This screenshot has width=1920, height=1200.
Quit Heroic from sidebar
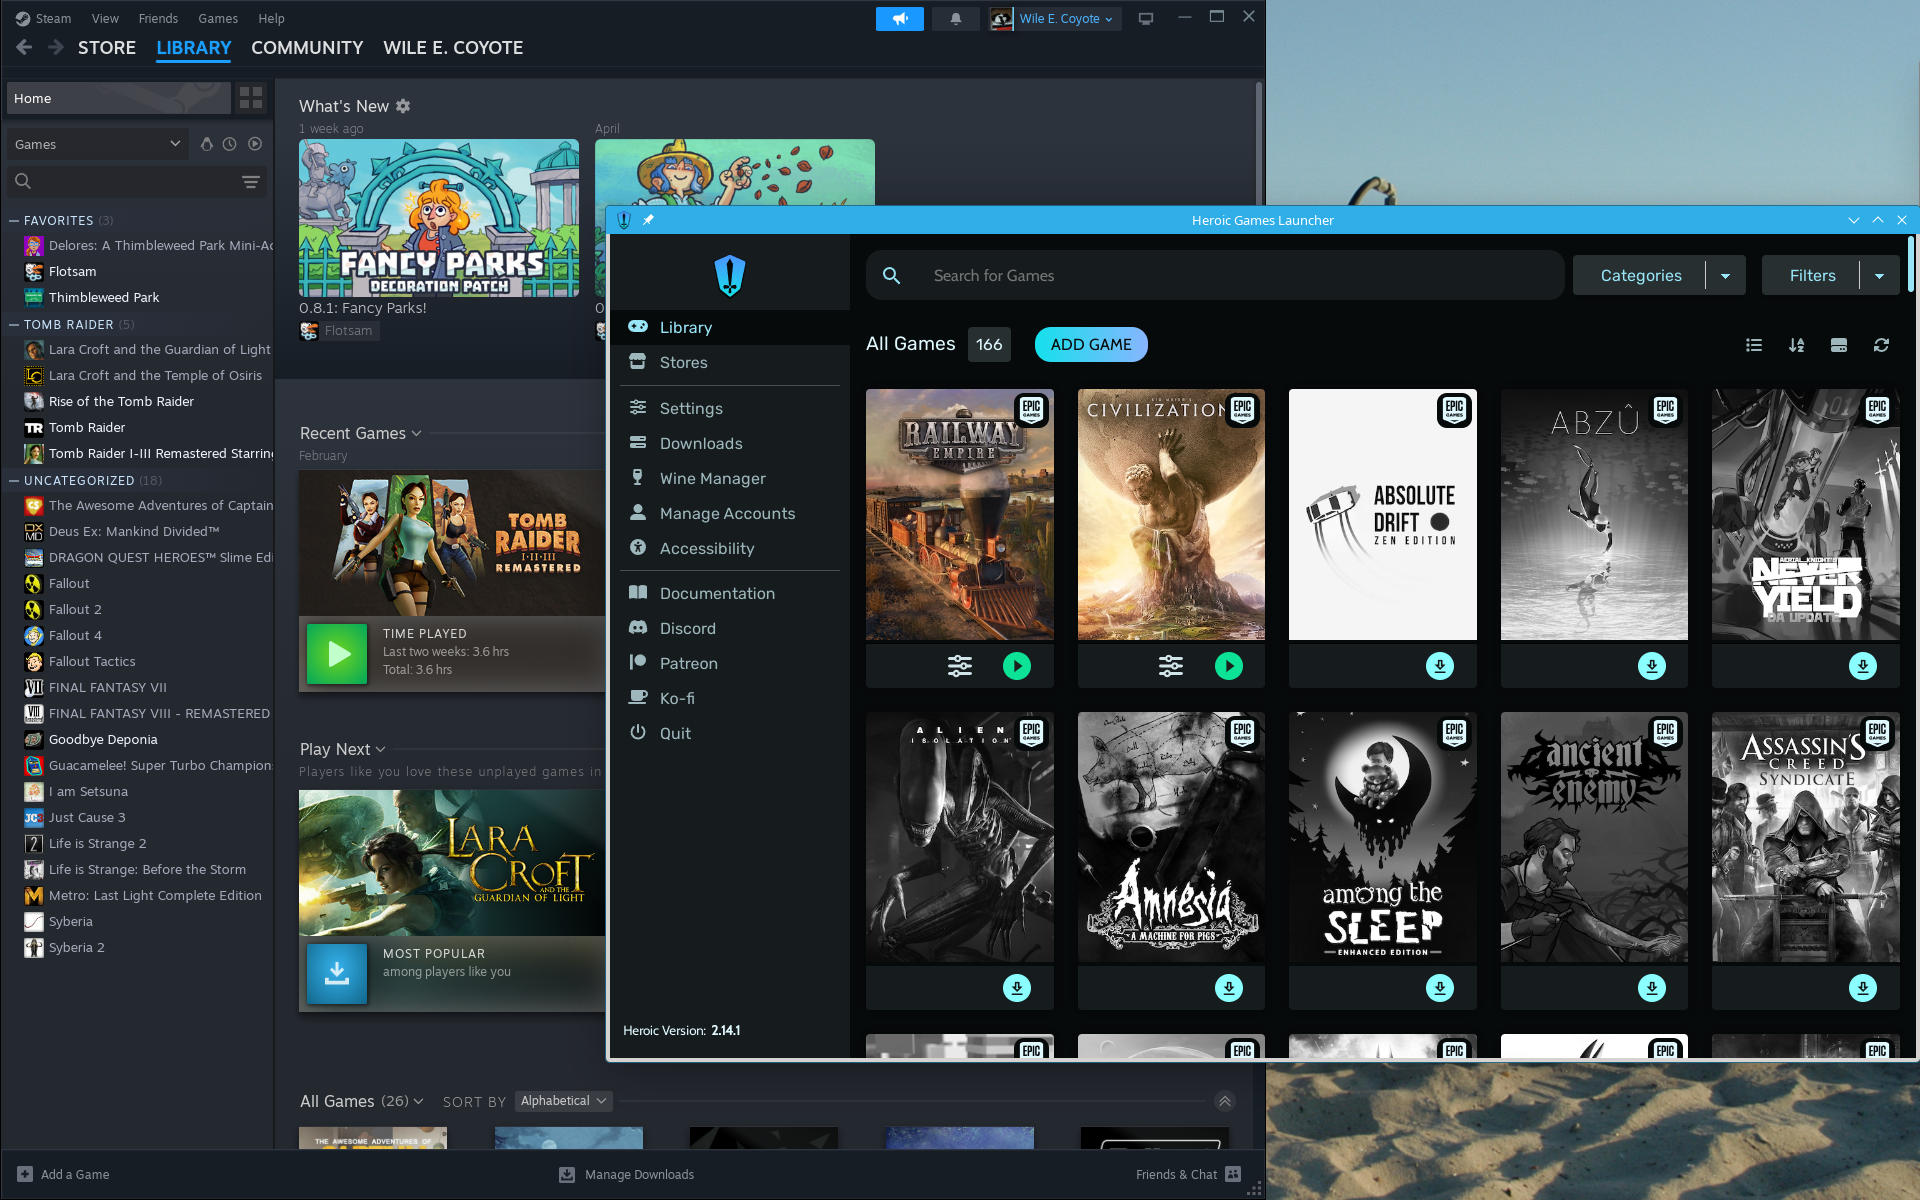730,733
